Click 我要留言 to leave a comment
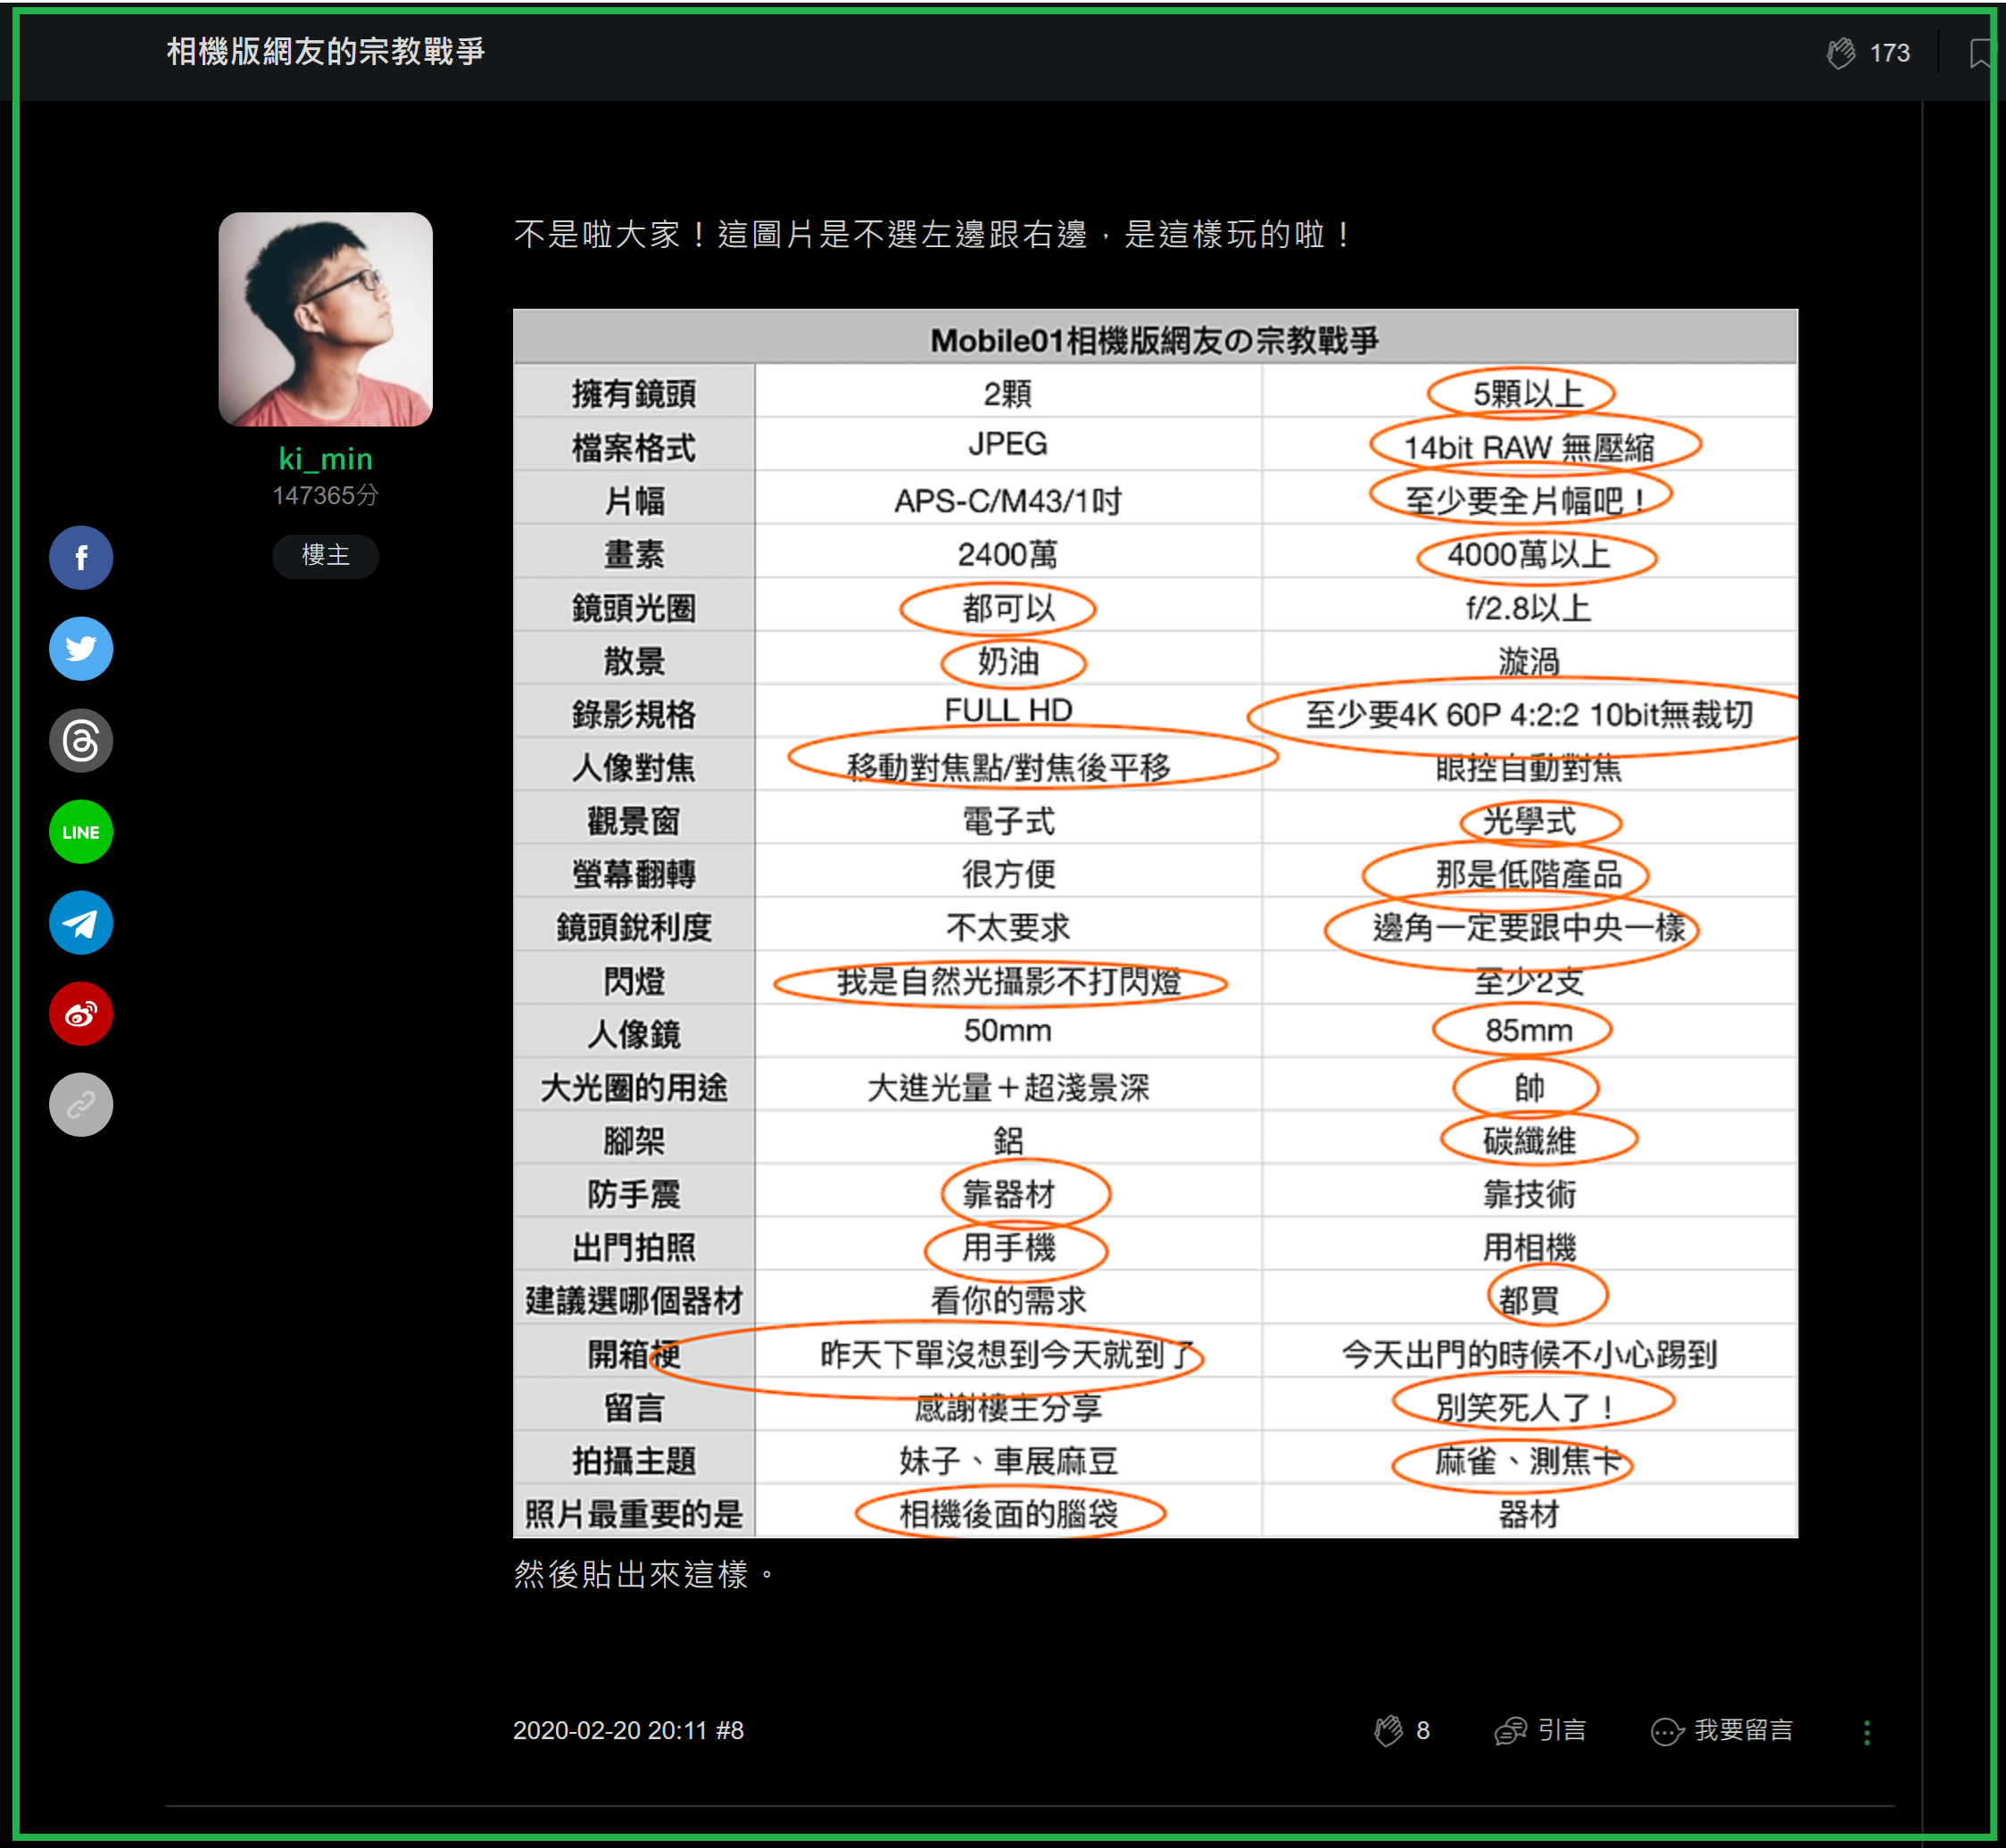Viewport: 2006px width, 1848px height. pyautogui.click(x=1722, y=1730)
